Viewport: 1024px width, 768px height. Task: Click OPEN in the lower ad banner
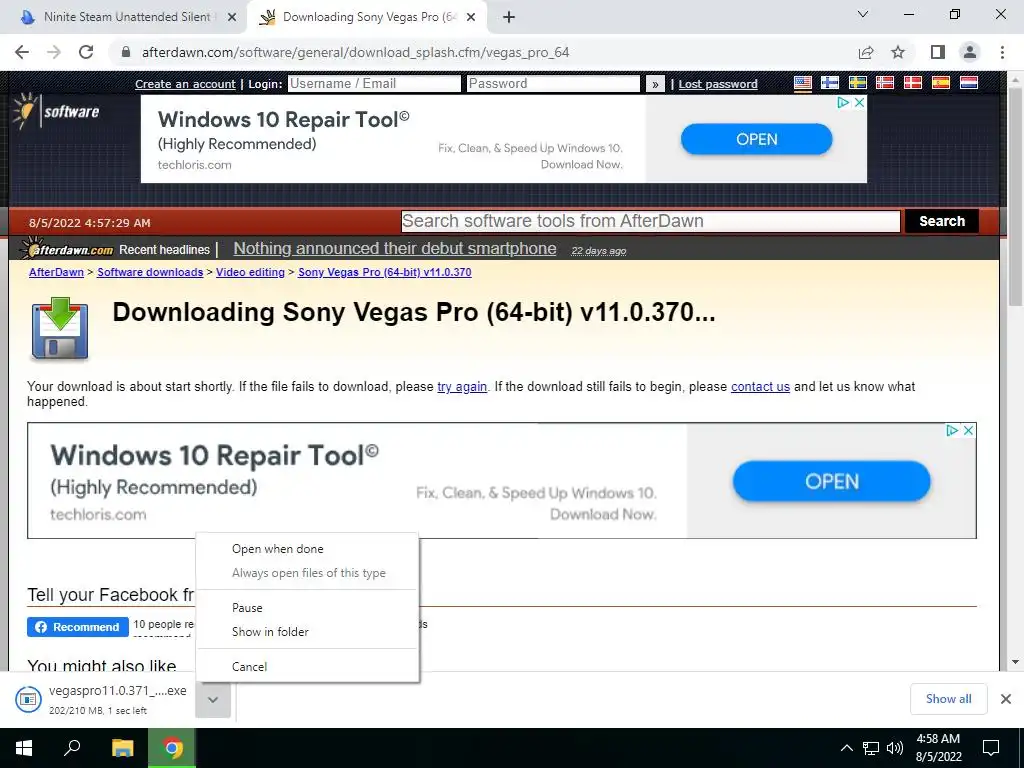(x=831, y=481)
